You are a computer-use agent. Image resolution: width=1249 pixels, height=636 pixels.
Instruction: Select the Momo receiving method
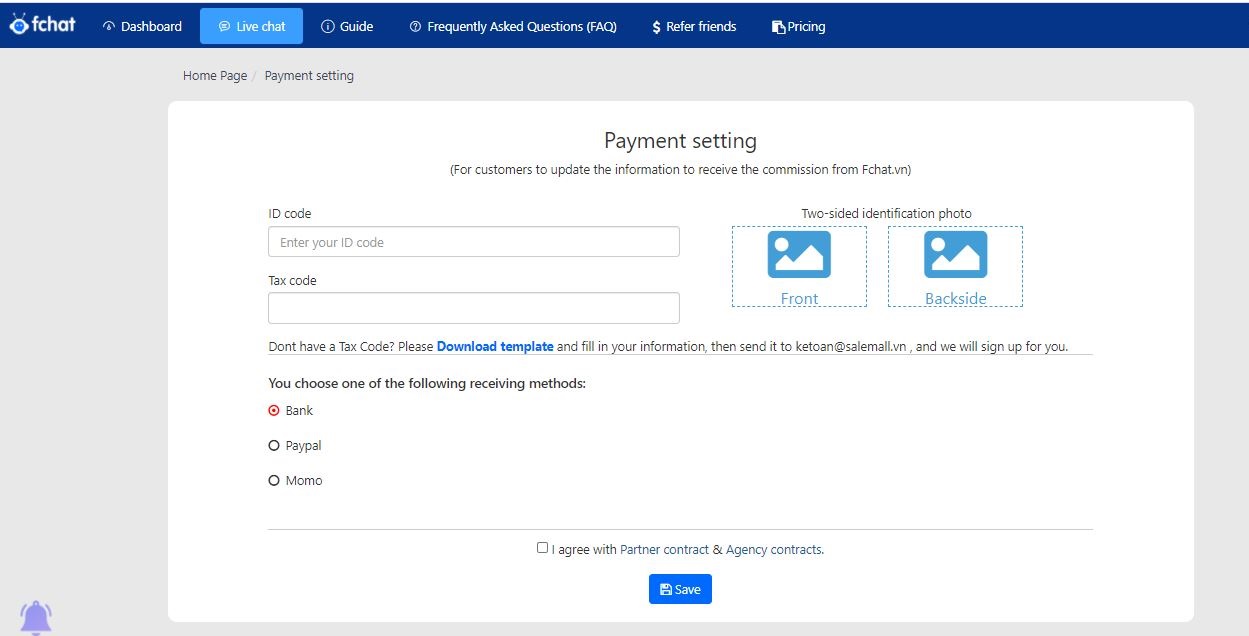274,481
